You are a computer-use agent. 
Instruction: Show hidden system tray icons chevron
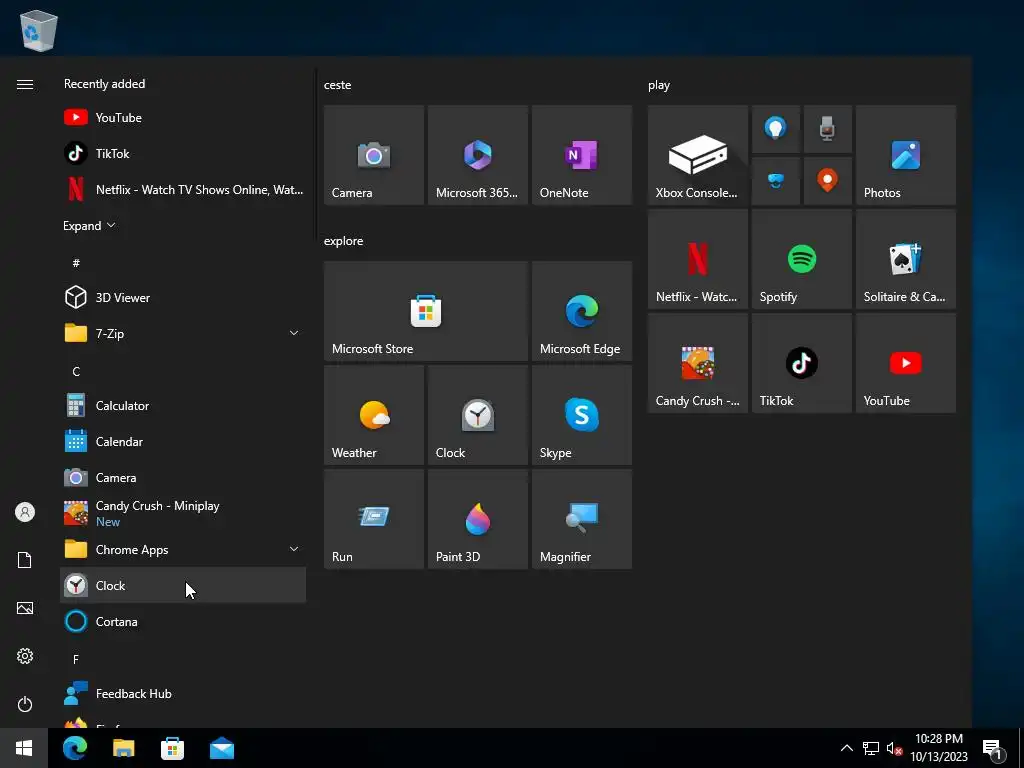(846, 748)
